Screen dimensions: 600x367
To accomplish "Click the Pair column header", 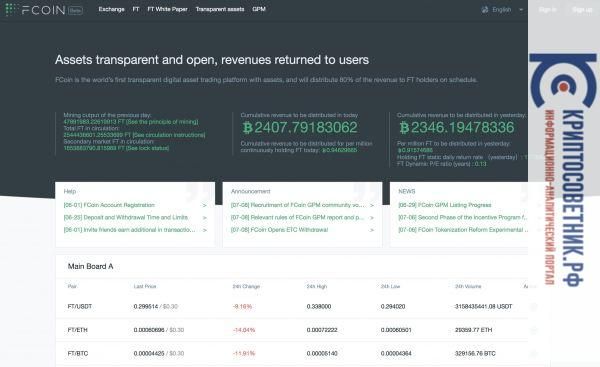I will click(x=72, y=286).
